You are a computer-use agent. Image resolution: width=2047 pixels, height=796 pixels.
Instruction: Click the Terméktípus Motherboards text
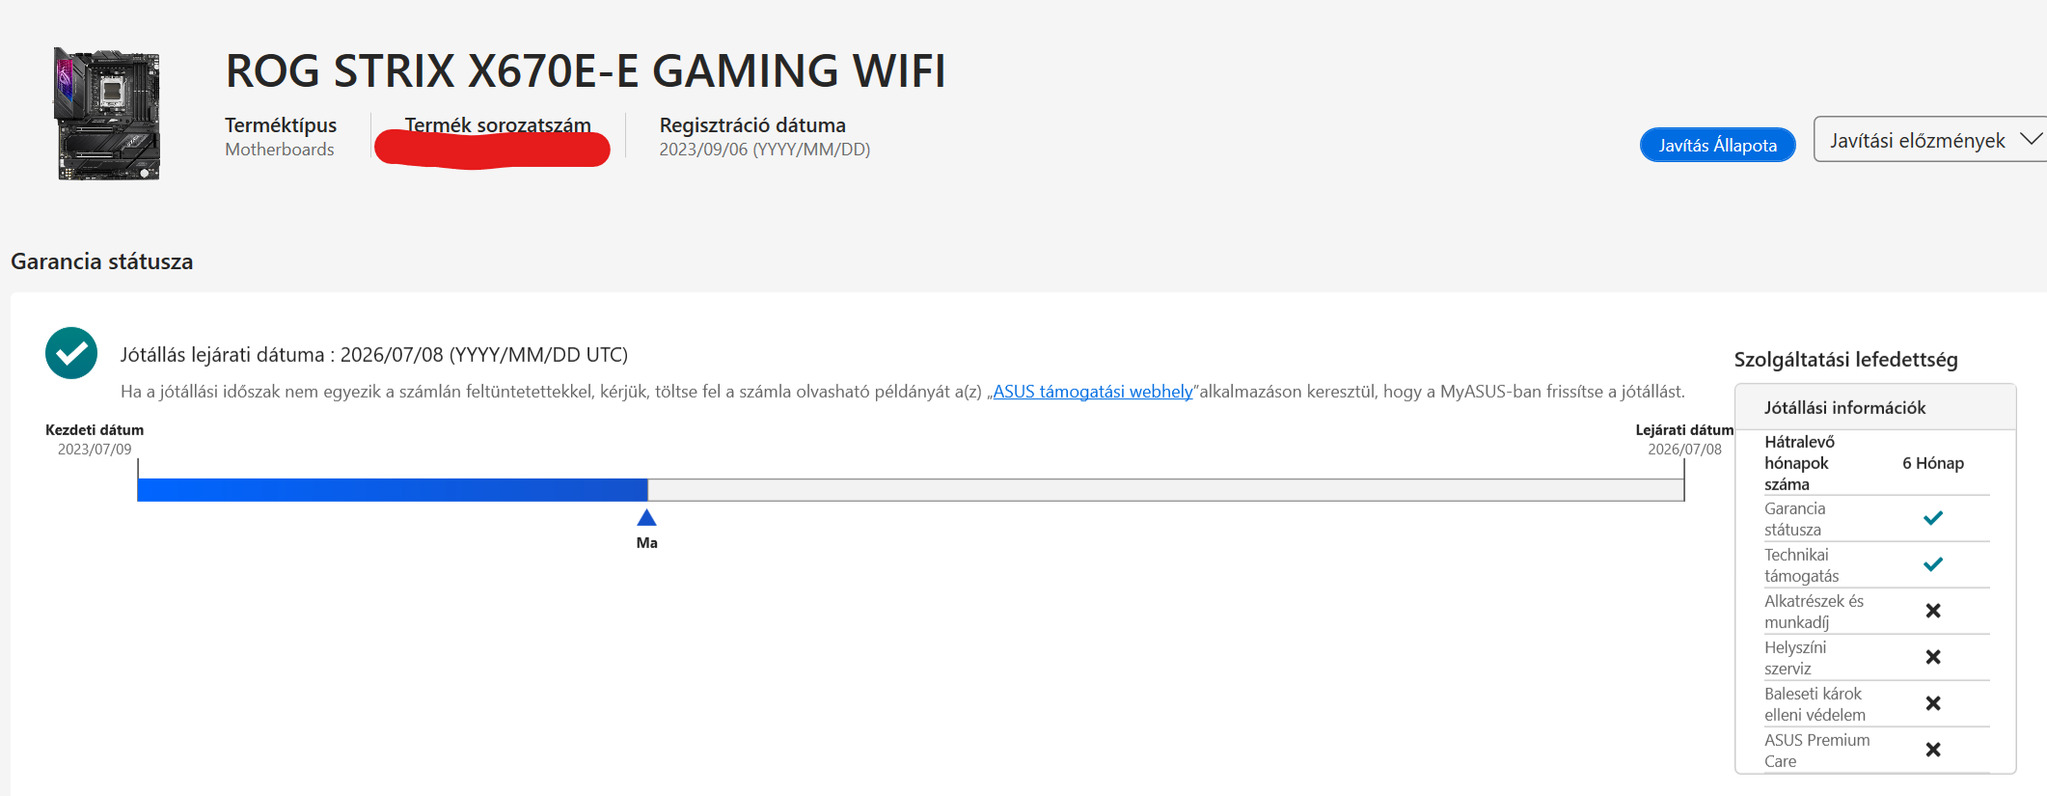[x=280, y=137]
